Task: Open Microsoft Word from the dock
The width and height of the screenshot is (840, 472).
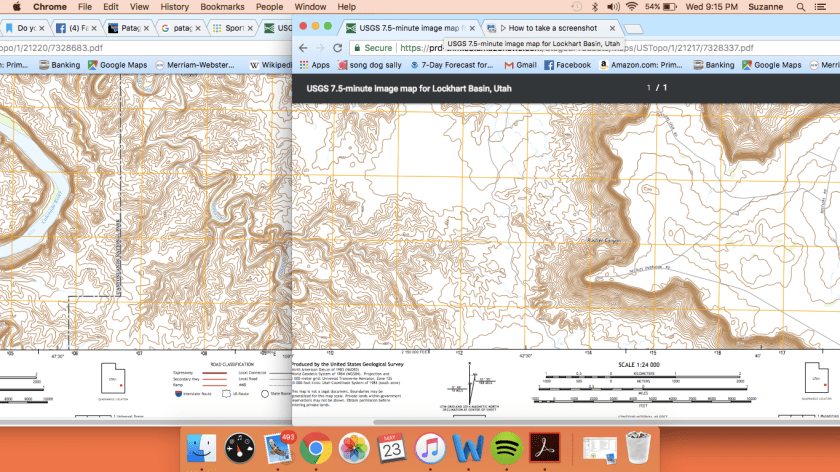Action: tap(467, 446)
